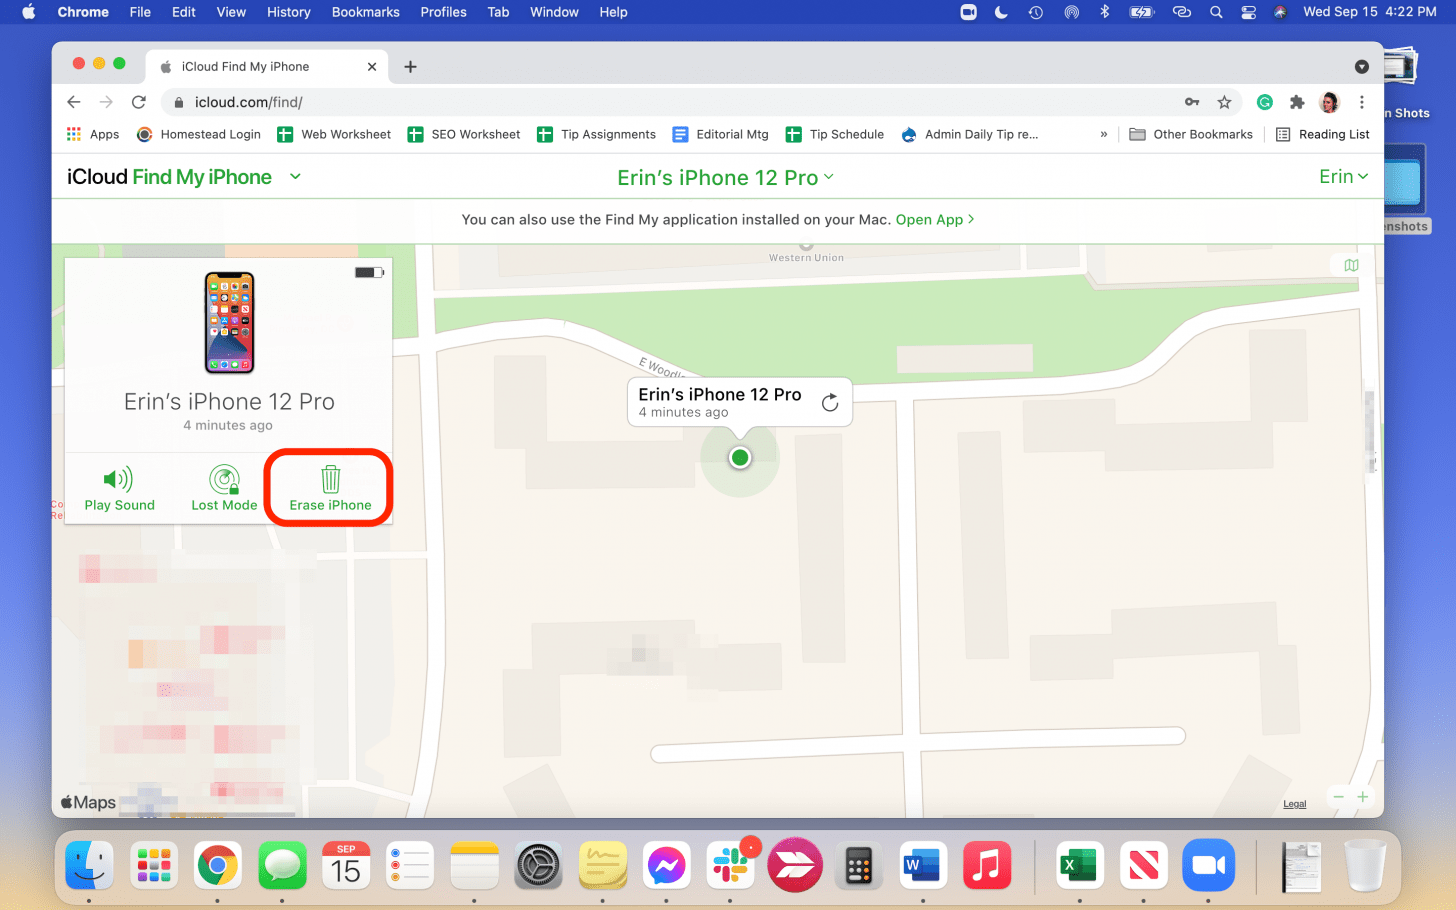The height and width of the screenshot is (910, 1456).
Task: Zoom in on the map with plus
Action: [1362, 797]
